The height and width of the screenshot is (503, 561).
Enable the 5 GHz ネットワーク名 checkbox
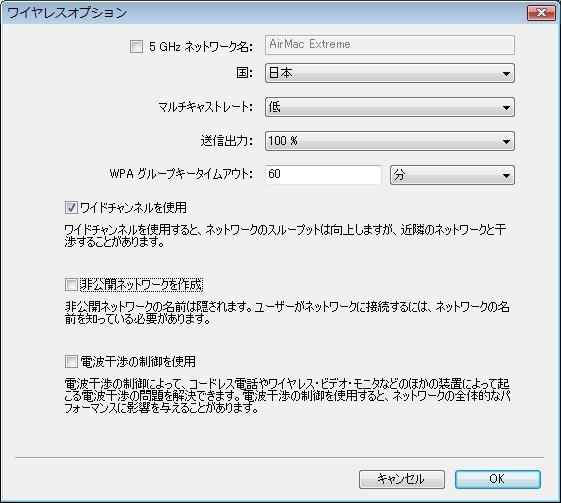pos(136,47)
